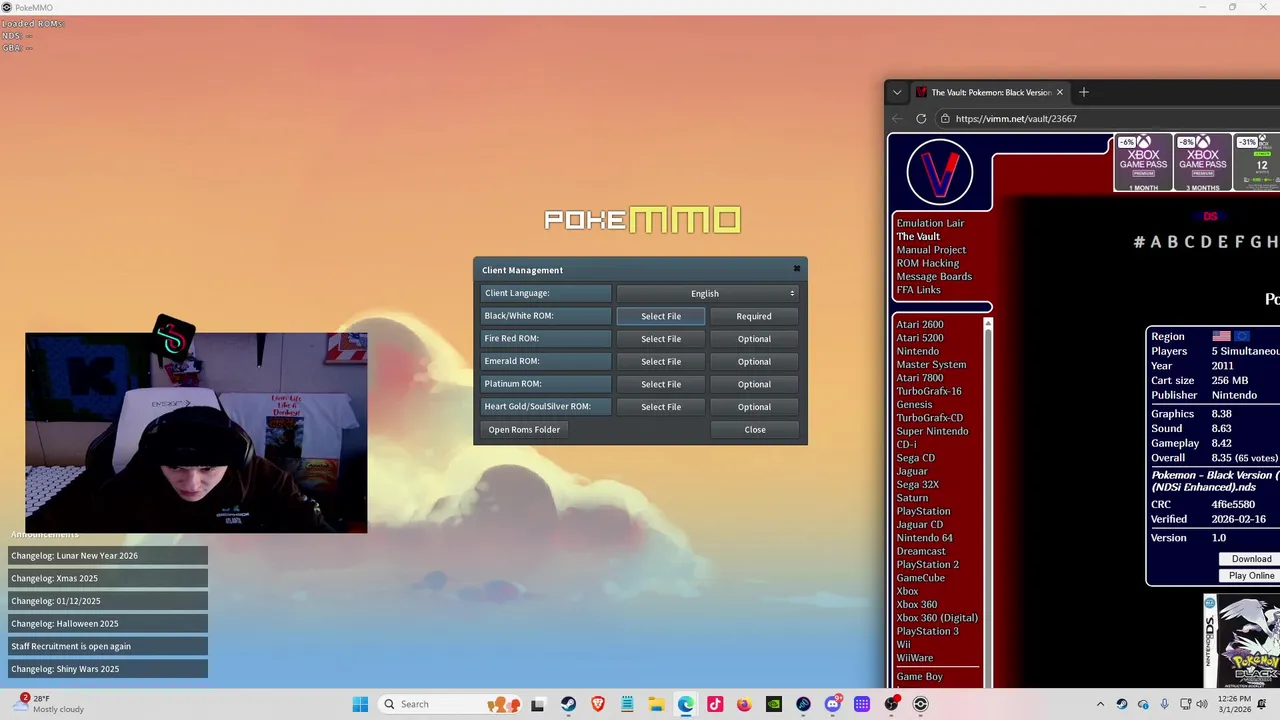This screenshot has height=720, width=1280.
Task: Click the taskbar Search box
Action: point(452,704)
